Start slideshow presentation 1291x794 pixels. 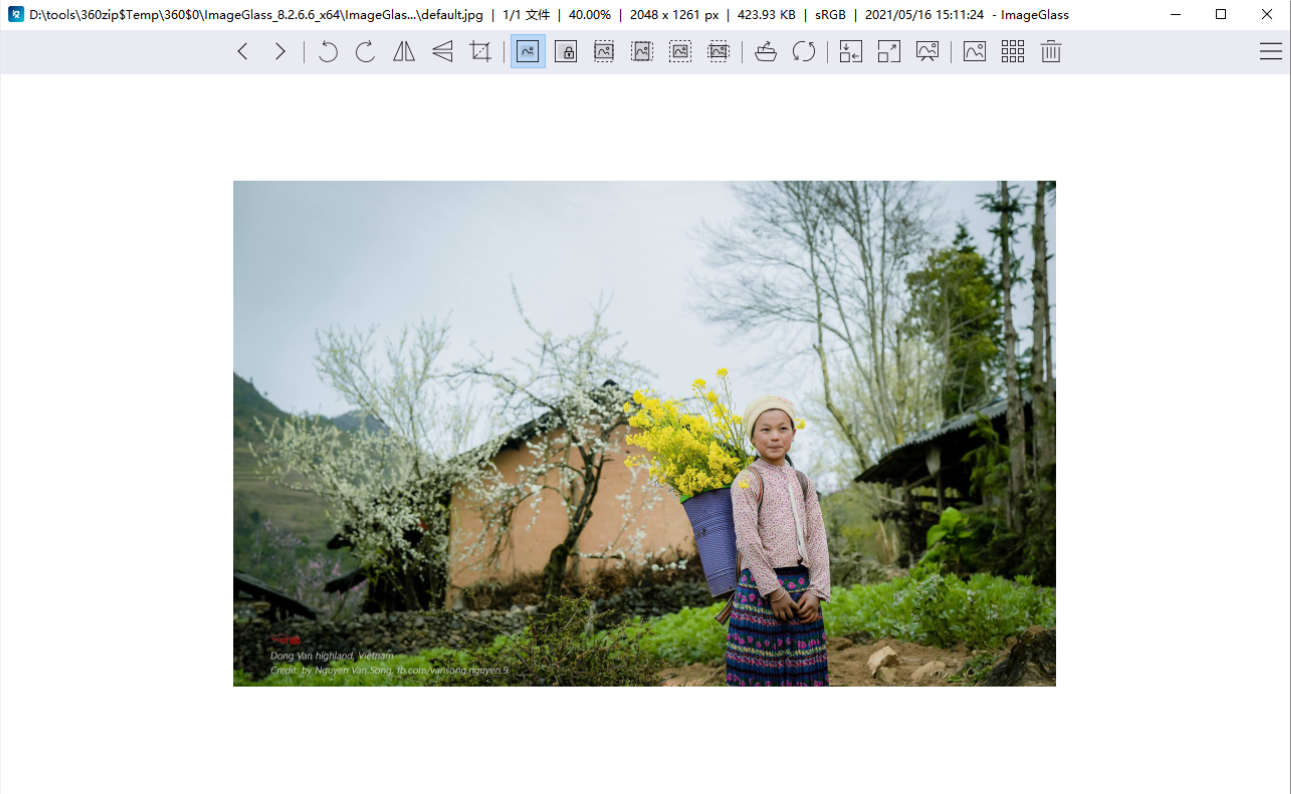tap(927, 52)
